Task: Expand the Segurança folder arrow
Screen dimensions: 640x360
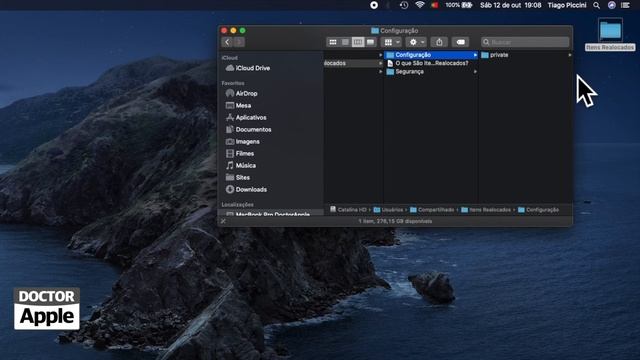Action: (475, 72)
